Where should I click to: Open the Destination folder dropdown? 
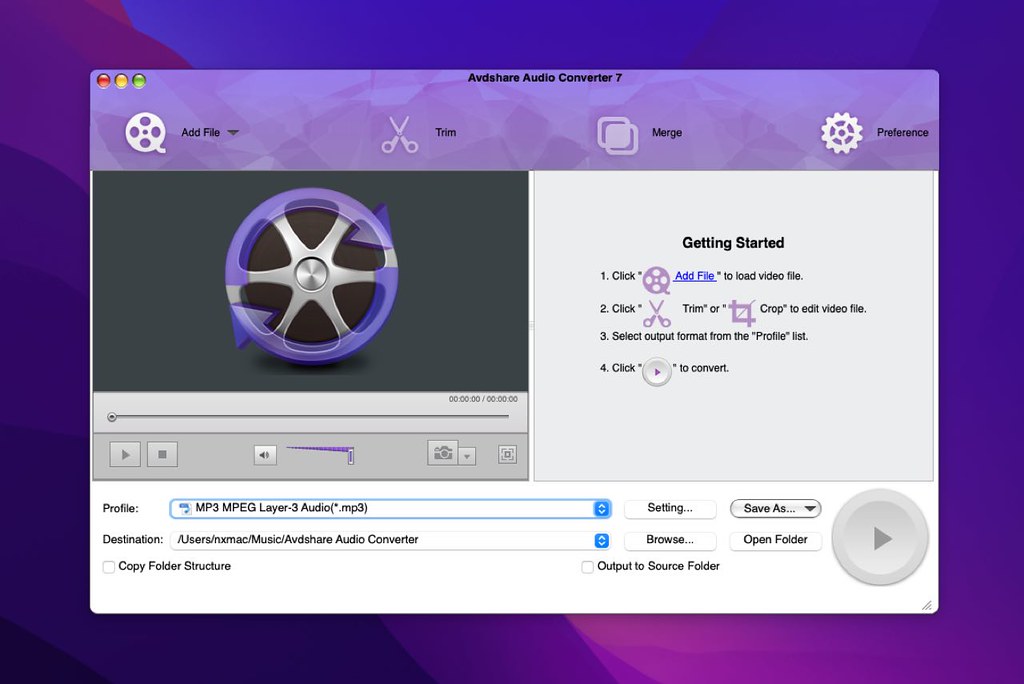tap(601, 540)
